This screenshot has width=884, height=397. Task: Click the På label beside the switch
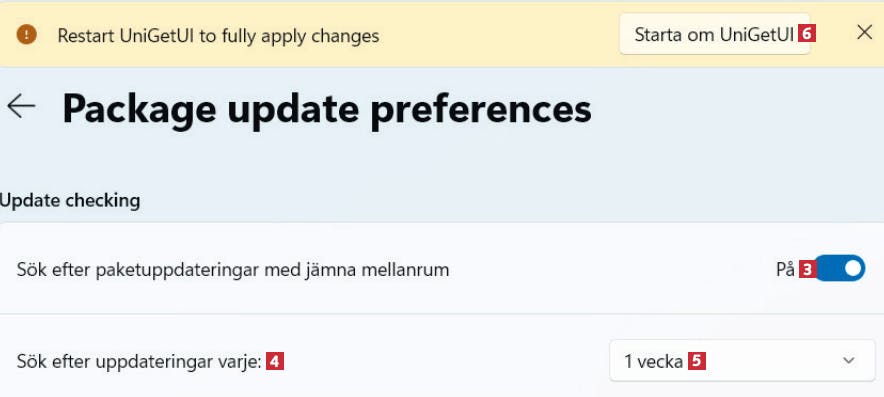click(785, 270)
